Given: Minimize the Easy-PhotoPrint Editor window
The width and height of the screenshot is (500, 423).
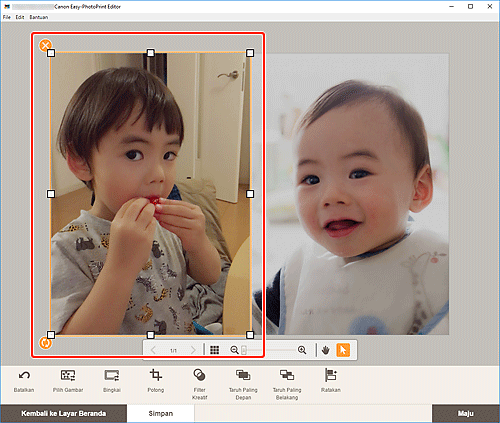Looking at the screenshot, I should [452, 6].
